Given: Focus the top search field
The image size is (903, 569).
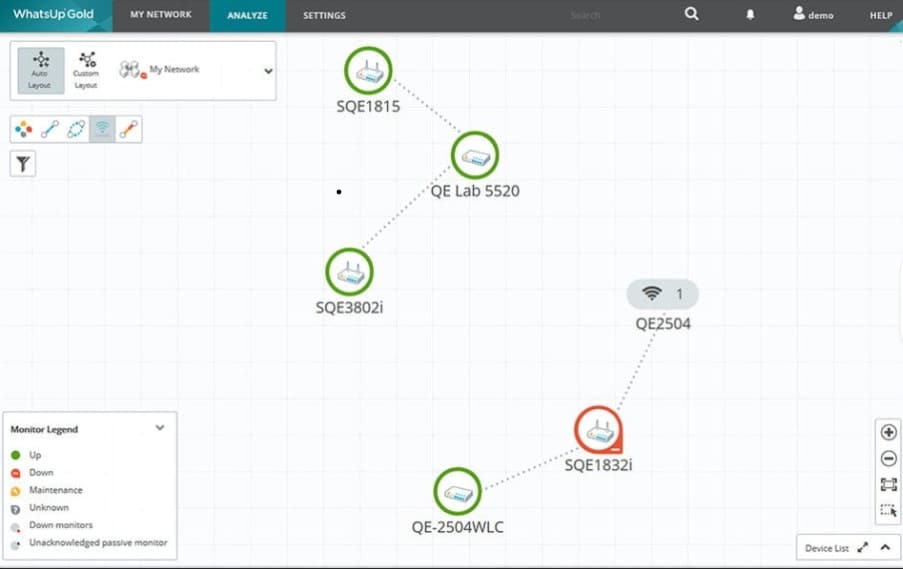Looking at the screenshot, I should (585, 16).
